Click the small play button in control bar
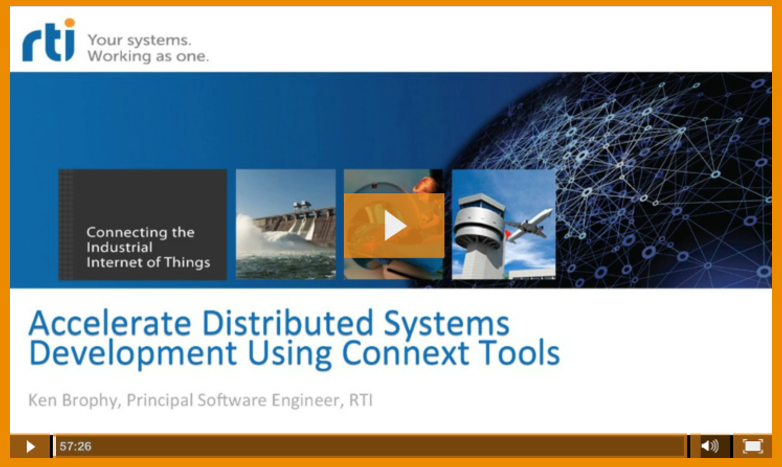Screen dimensions: 782x467 (x=30, y=446)
